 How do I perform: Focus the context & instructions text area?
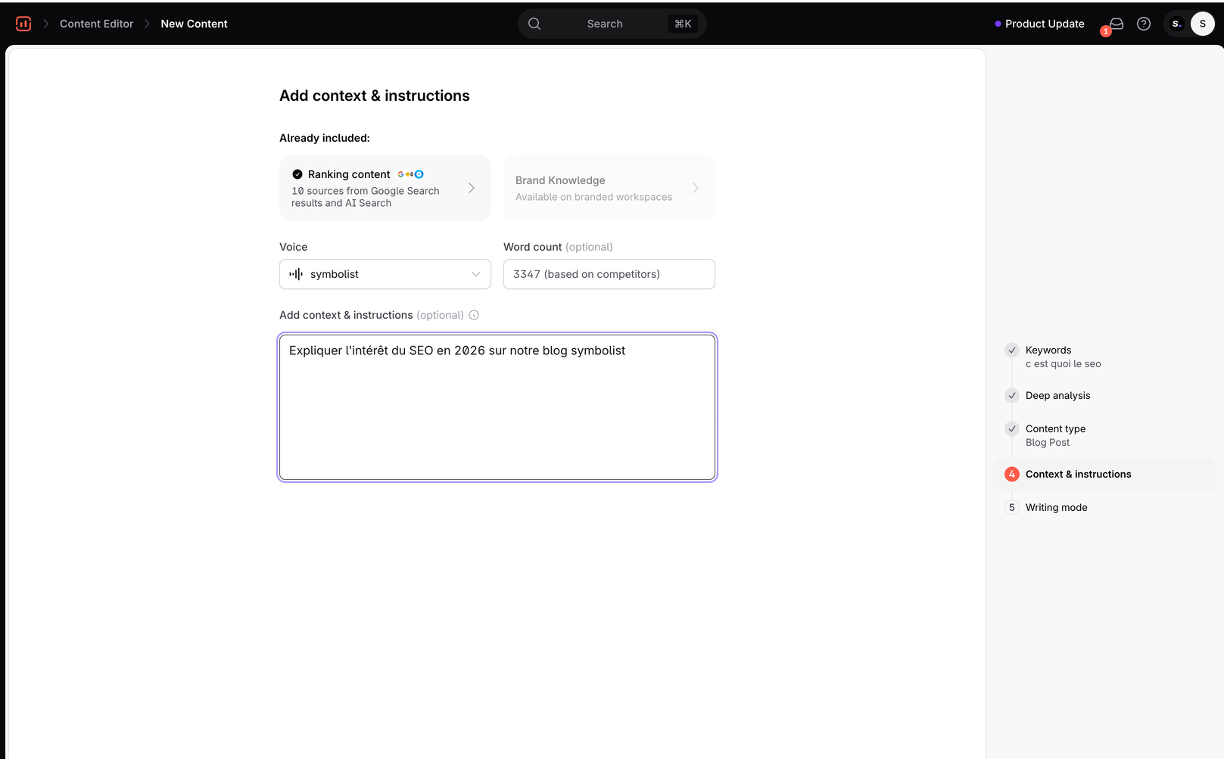click(497, 408)
